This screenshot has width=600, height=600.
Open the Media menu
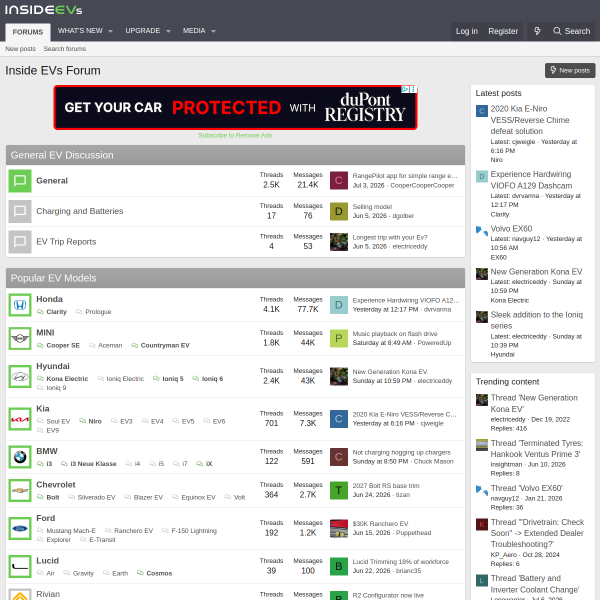[194, 31]
